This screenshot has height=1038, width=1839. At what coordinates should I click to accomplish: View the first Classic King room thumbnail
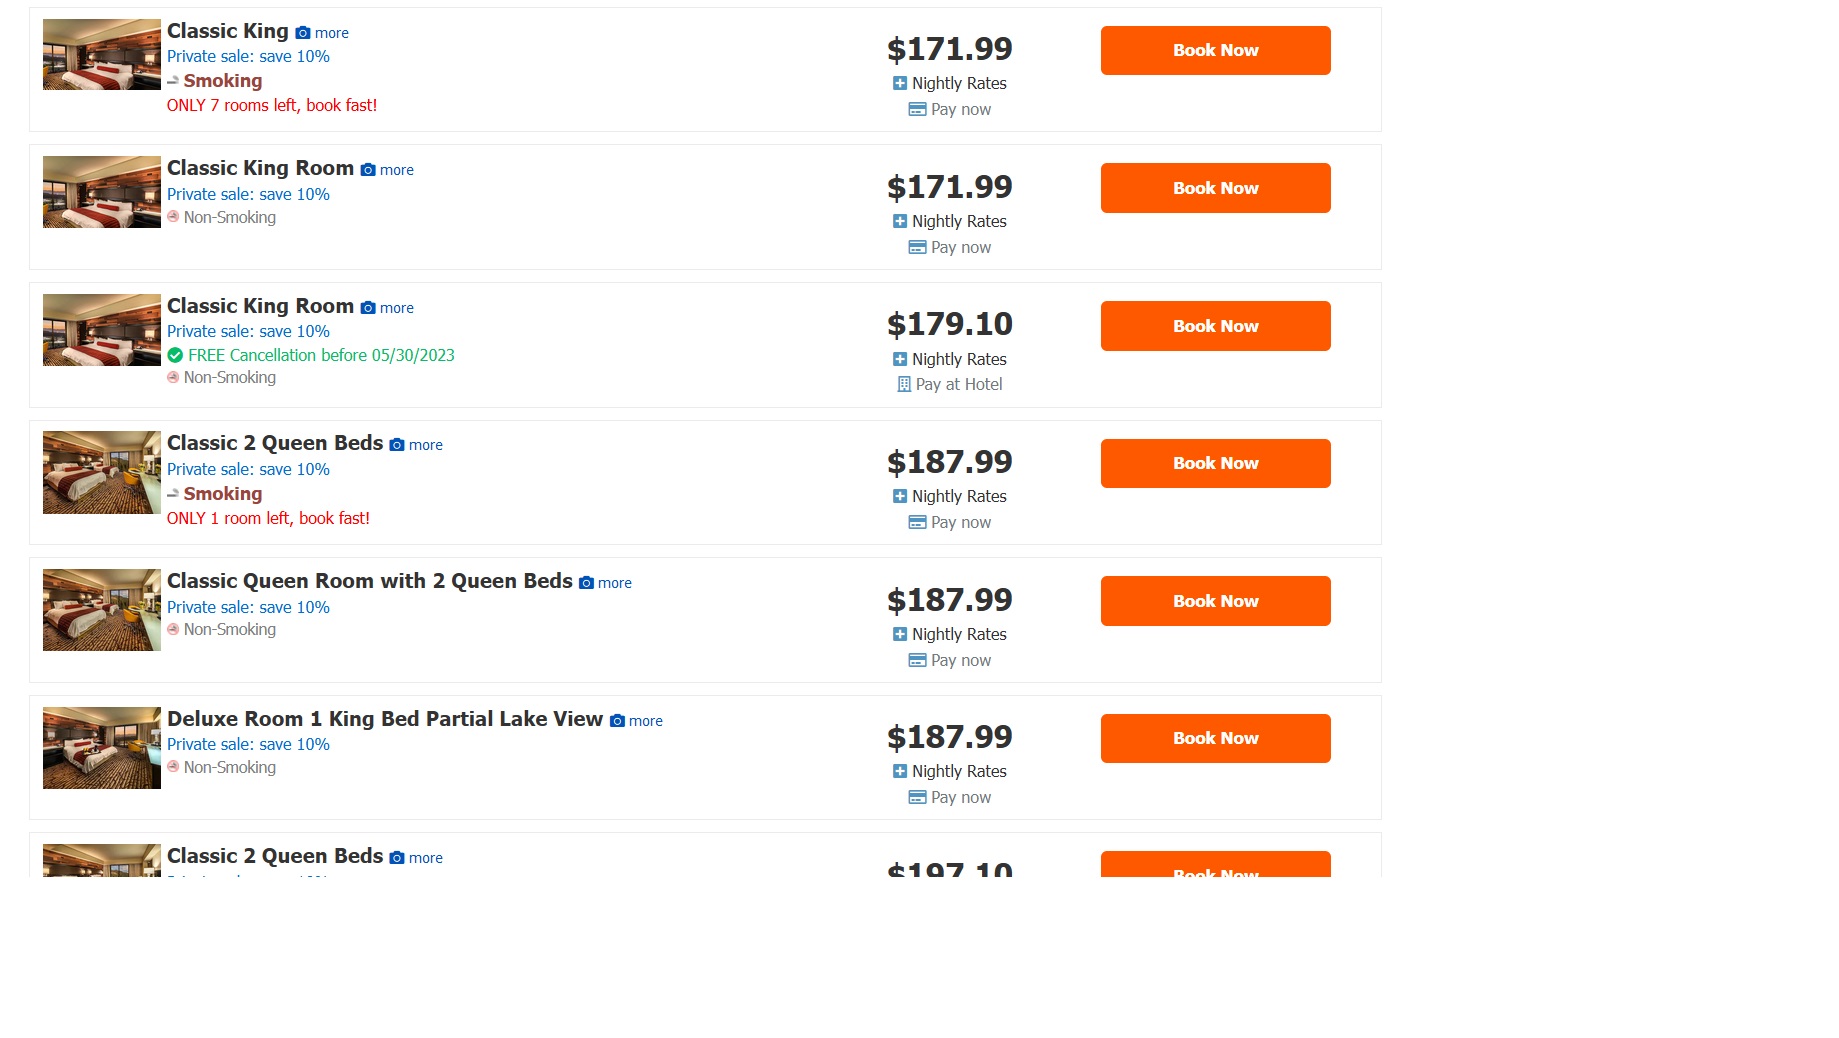tap(102, 55)
